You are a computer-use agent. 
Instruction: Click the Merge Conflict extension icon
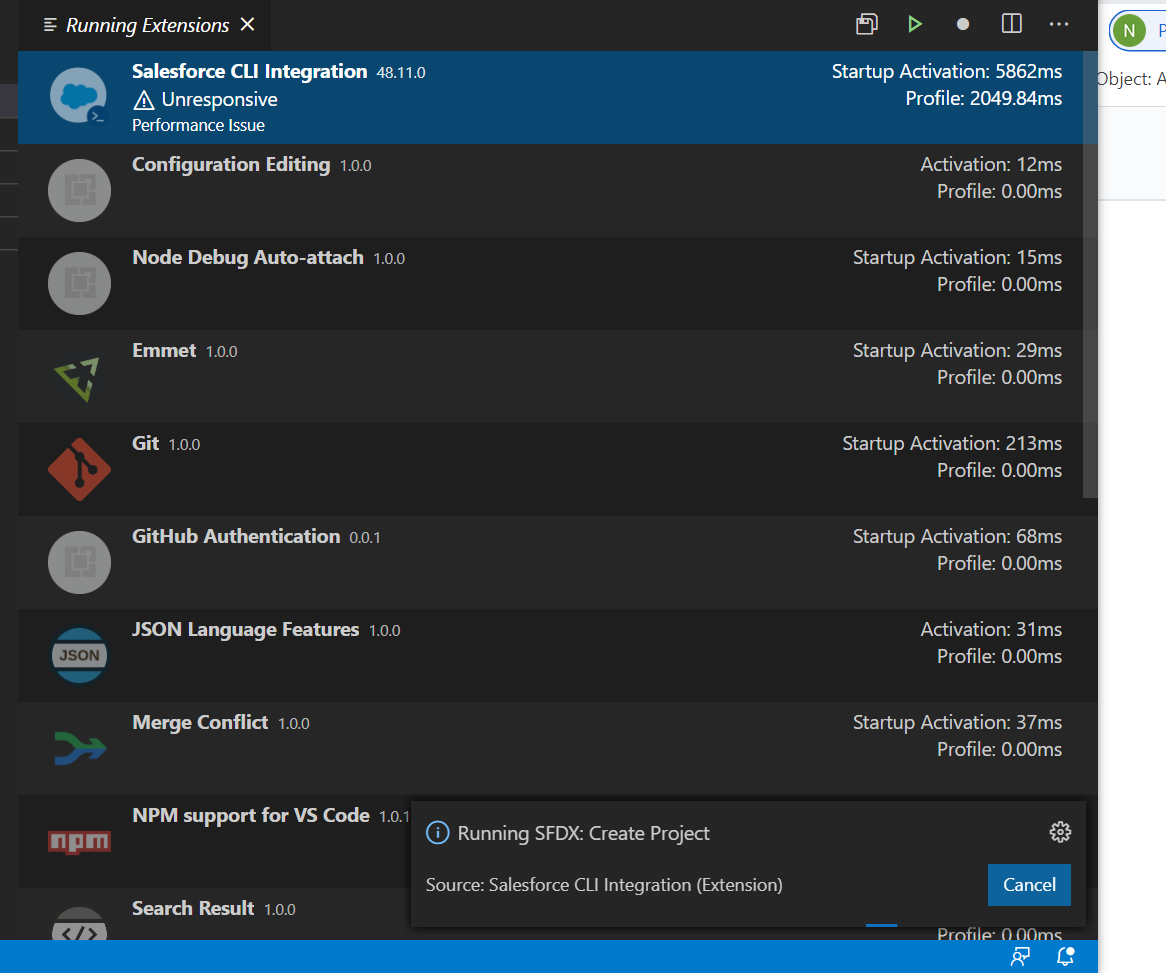click(80, 748)
